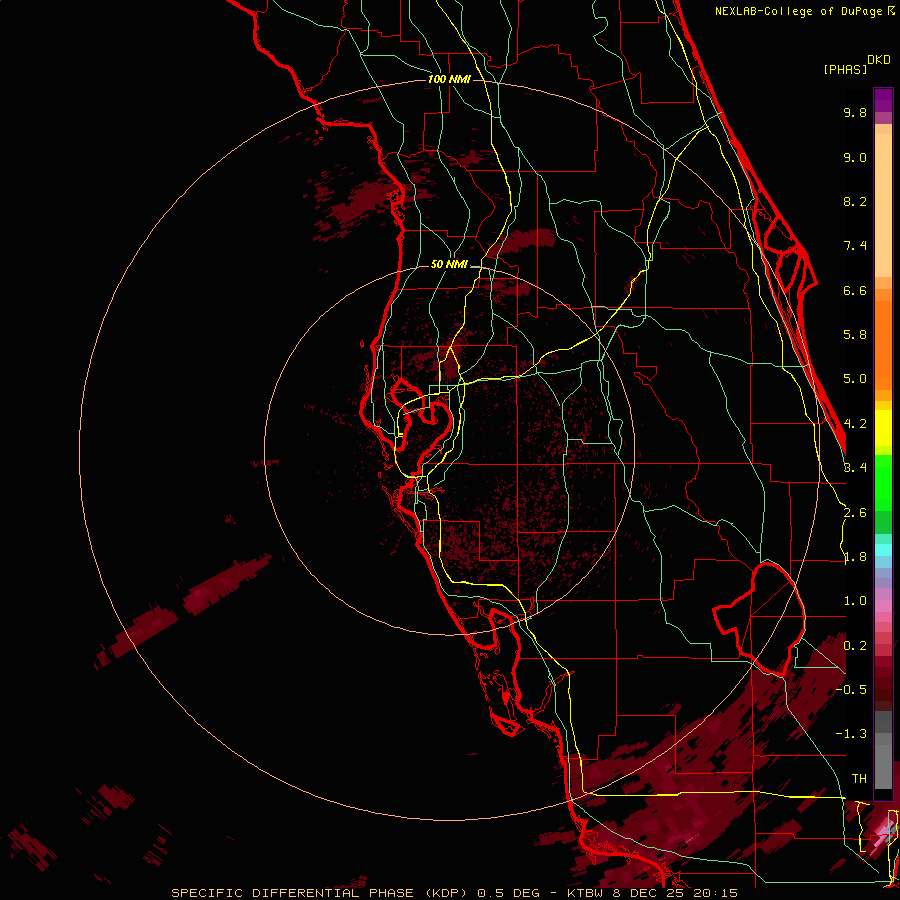
Task: Select the "7.4" value on the scale
Action: pyautogui.click(x=855, y=246)
